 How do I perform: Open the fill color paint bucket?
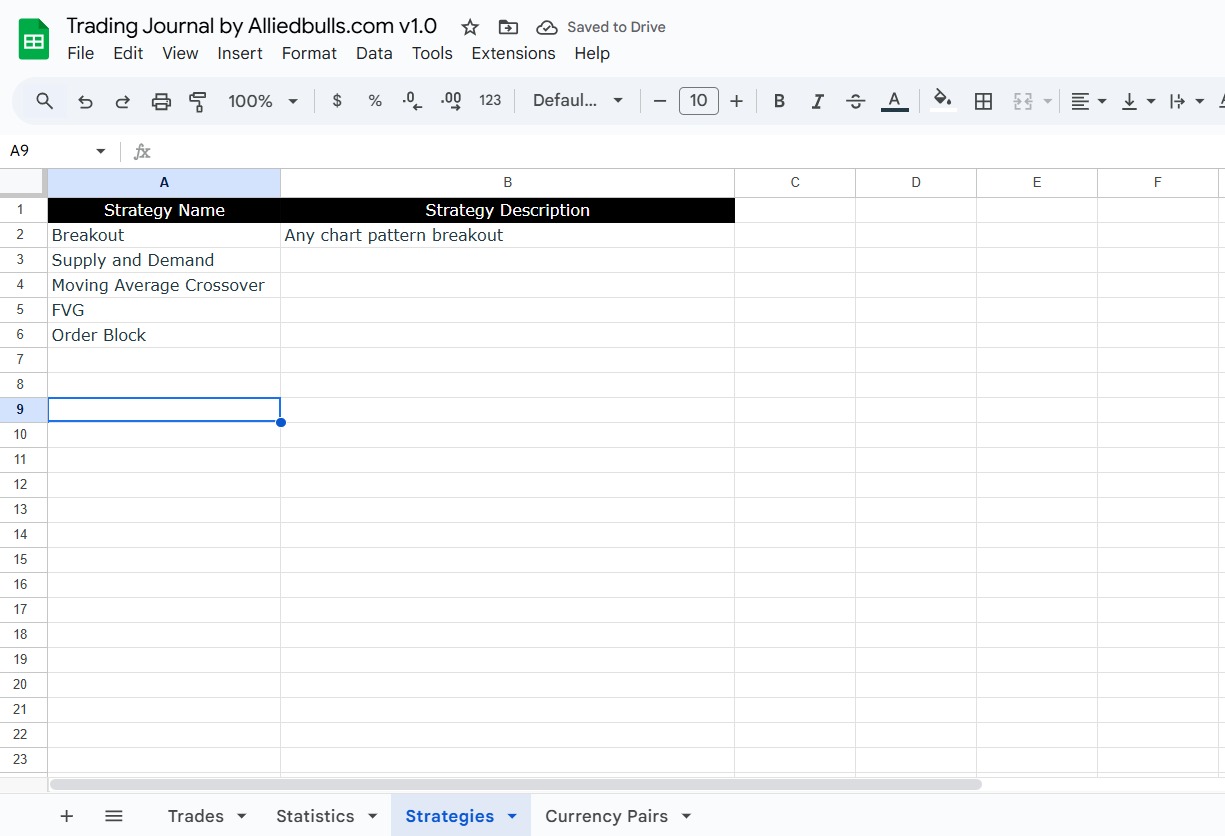pyautogui.click(x=942, y=99)
